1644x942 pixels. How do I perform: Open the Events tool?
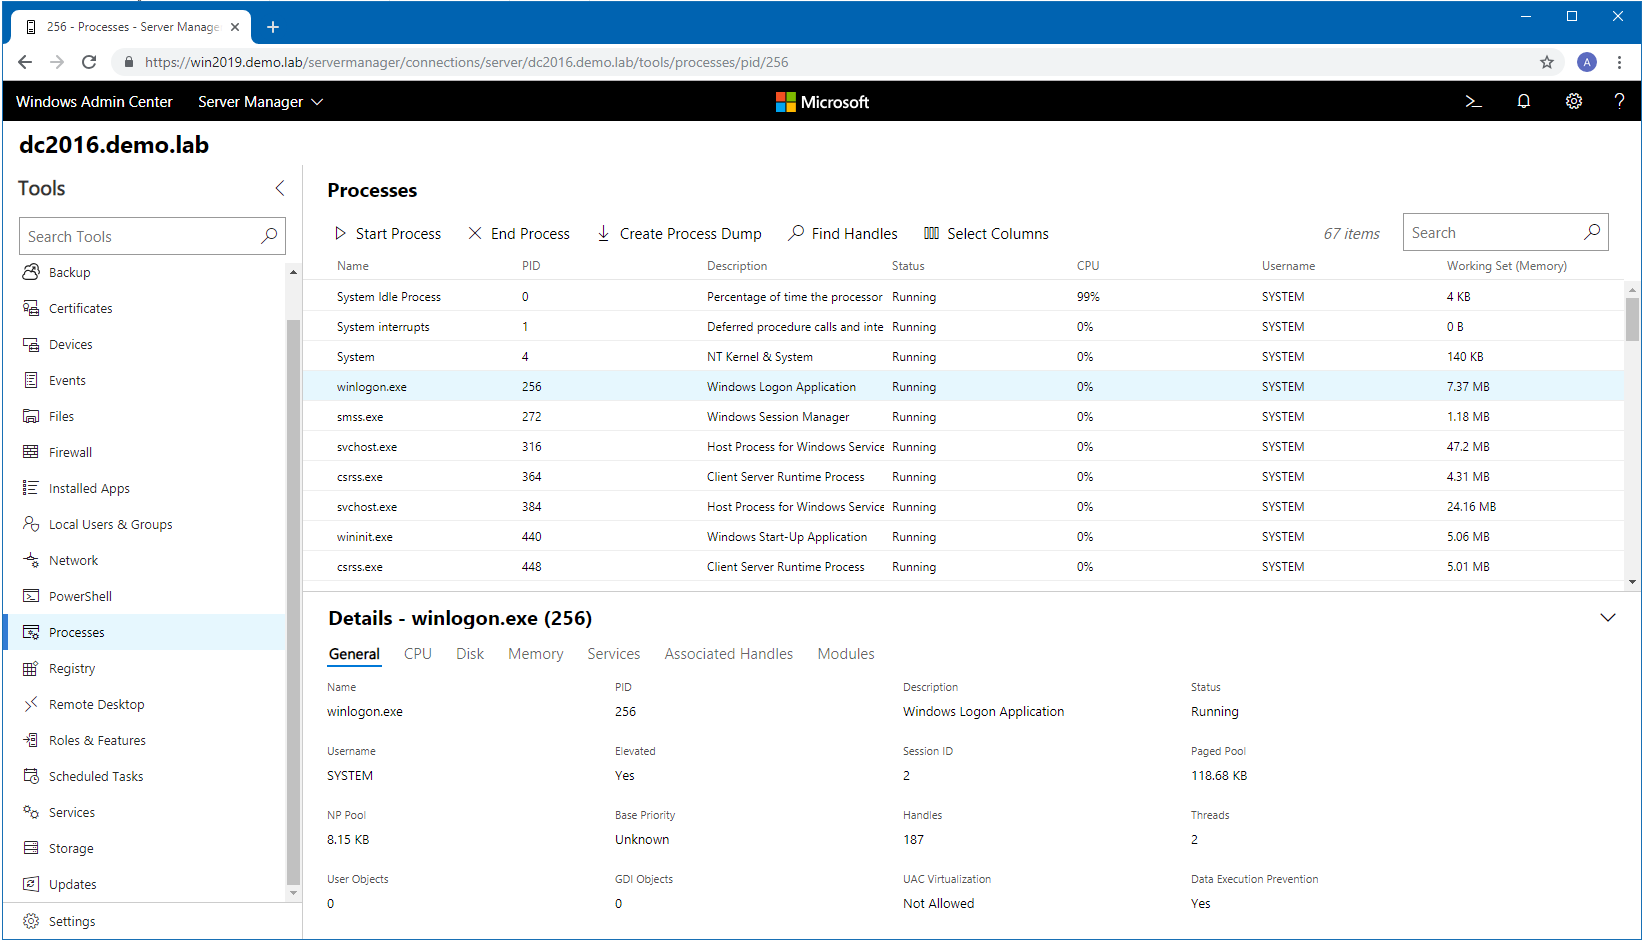[x=66, y=379]
